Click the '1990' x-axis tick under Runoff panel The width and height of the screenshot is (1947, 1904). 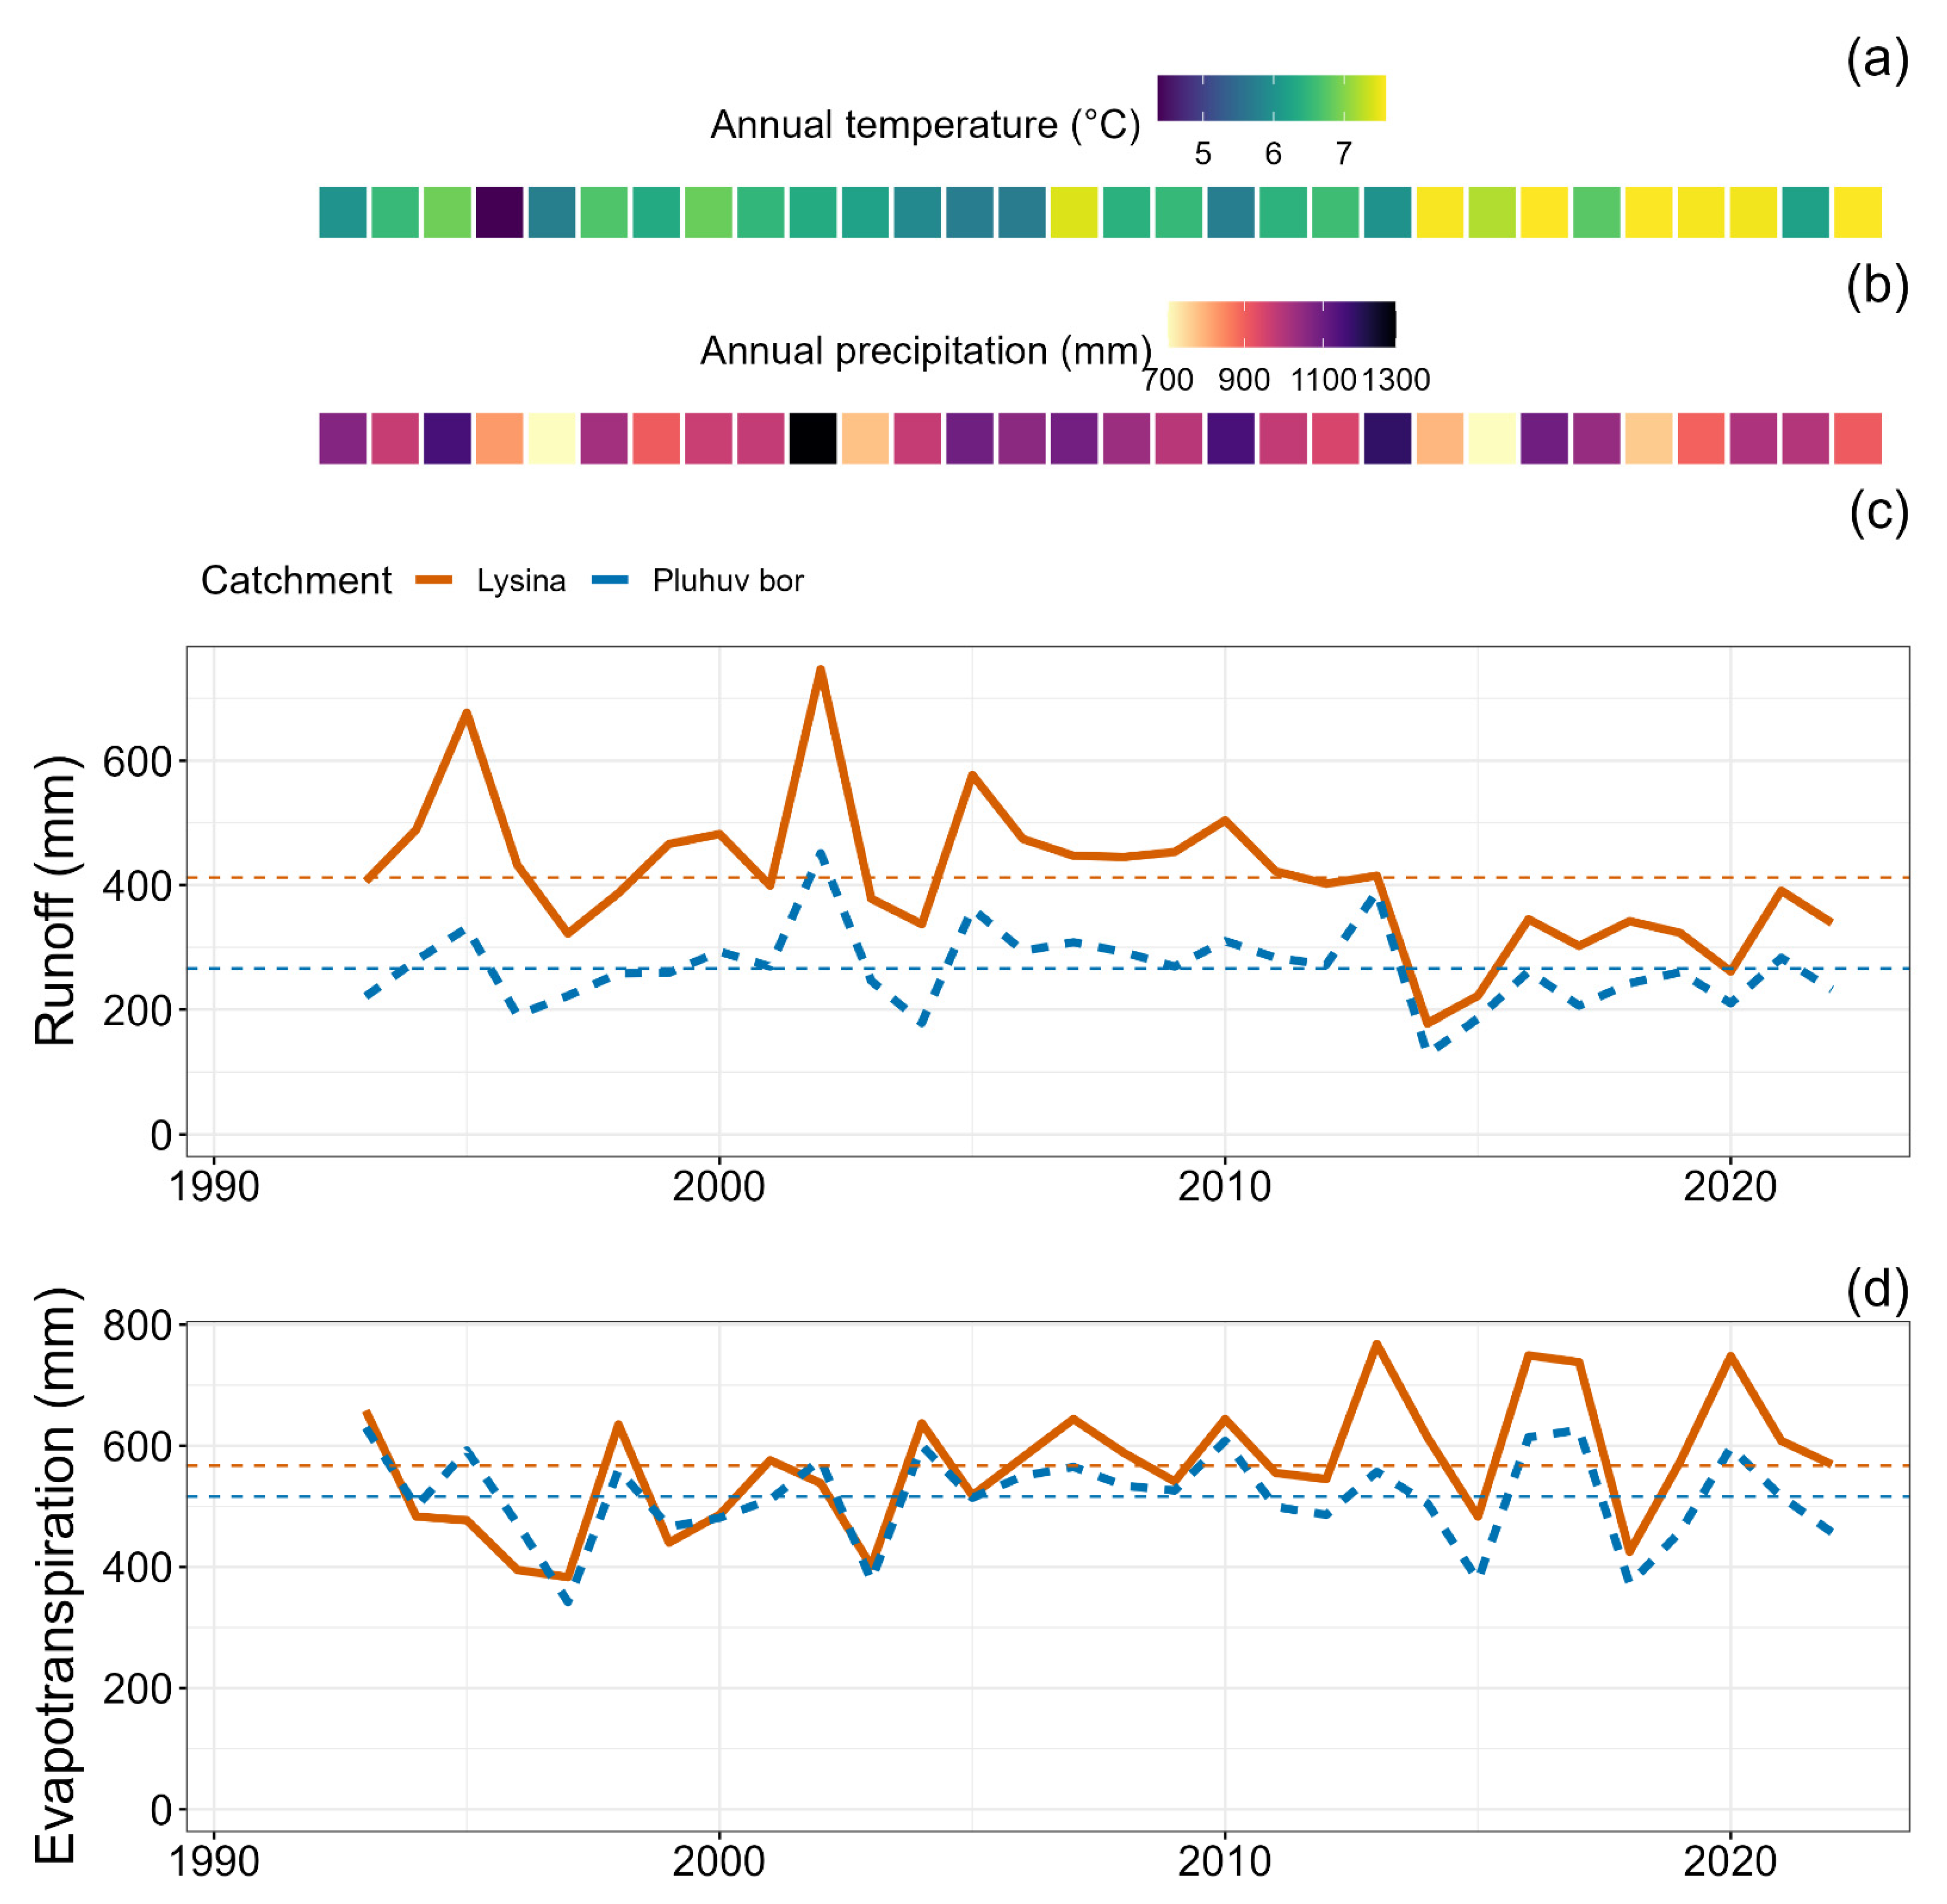[214, 1187]
